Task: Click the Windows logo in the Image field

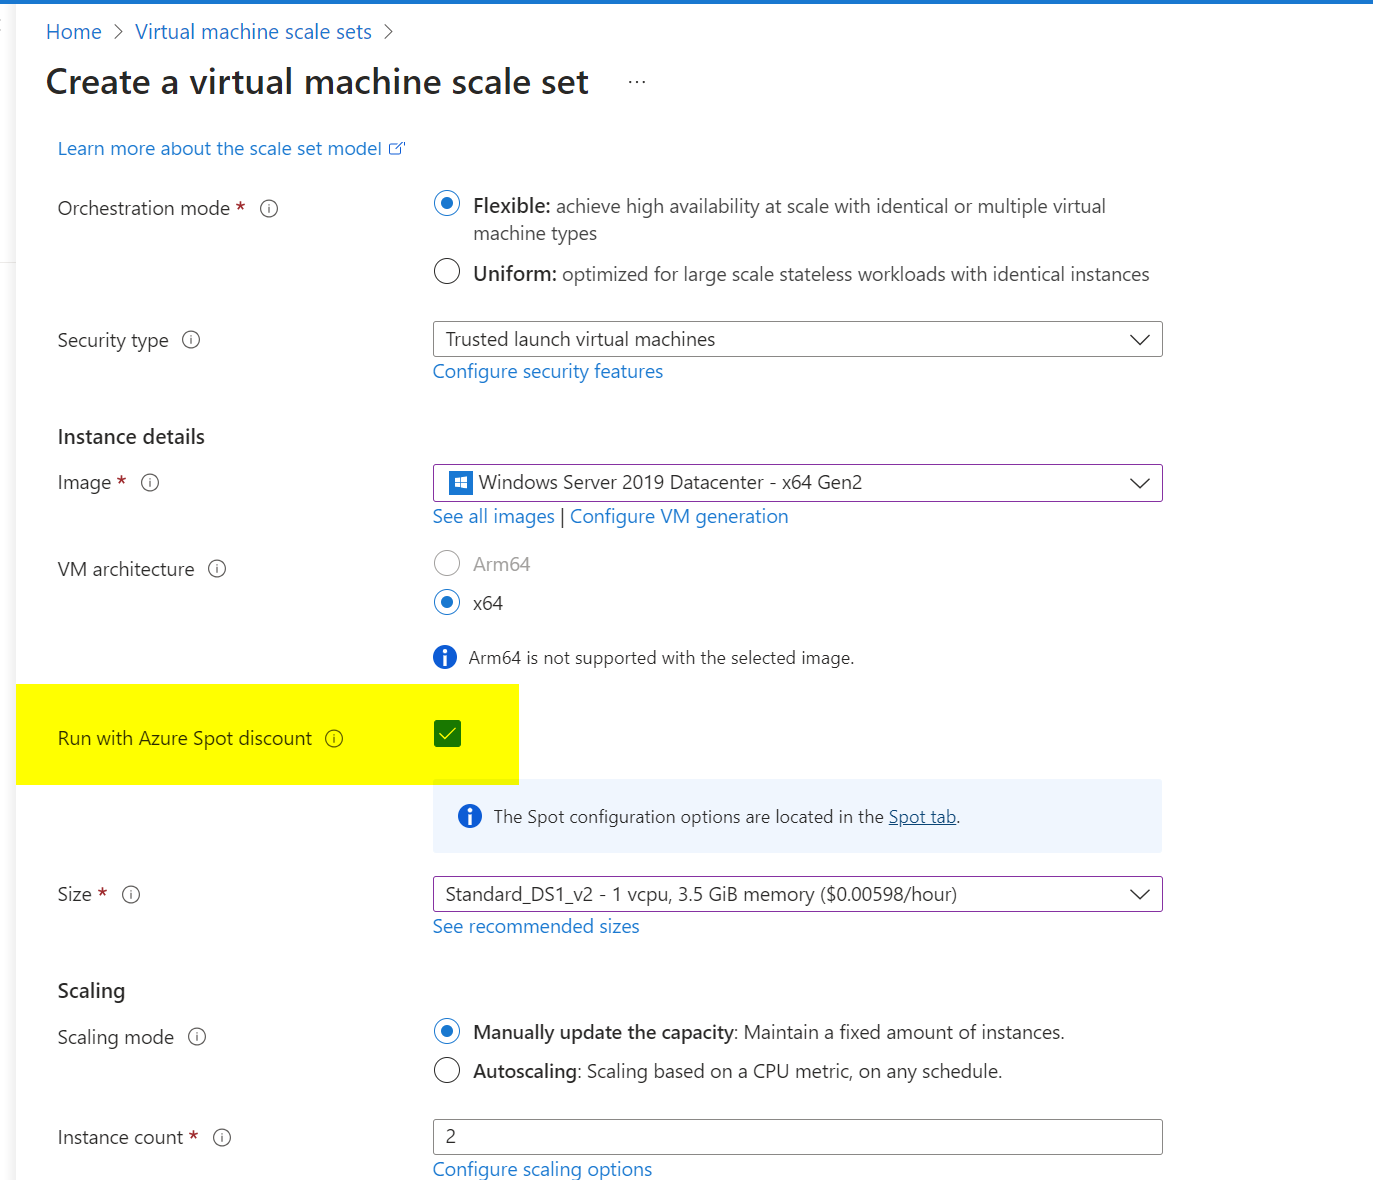Action: (461, 483)
